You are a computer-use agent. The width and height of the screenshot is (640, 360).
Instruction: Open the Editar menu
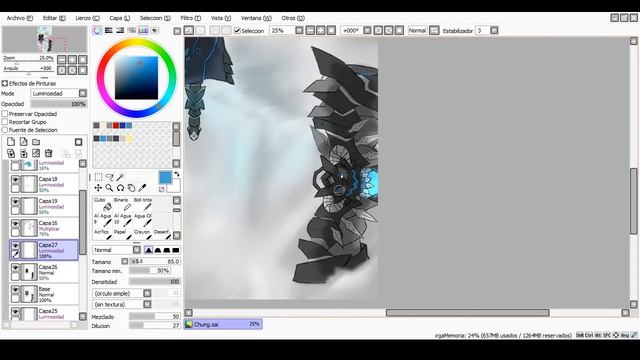pyautogui.click(x=54, y=18)
